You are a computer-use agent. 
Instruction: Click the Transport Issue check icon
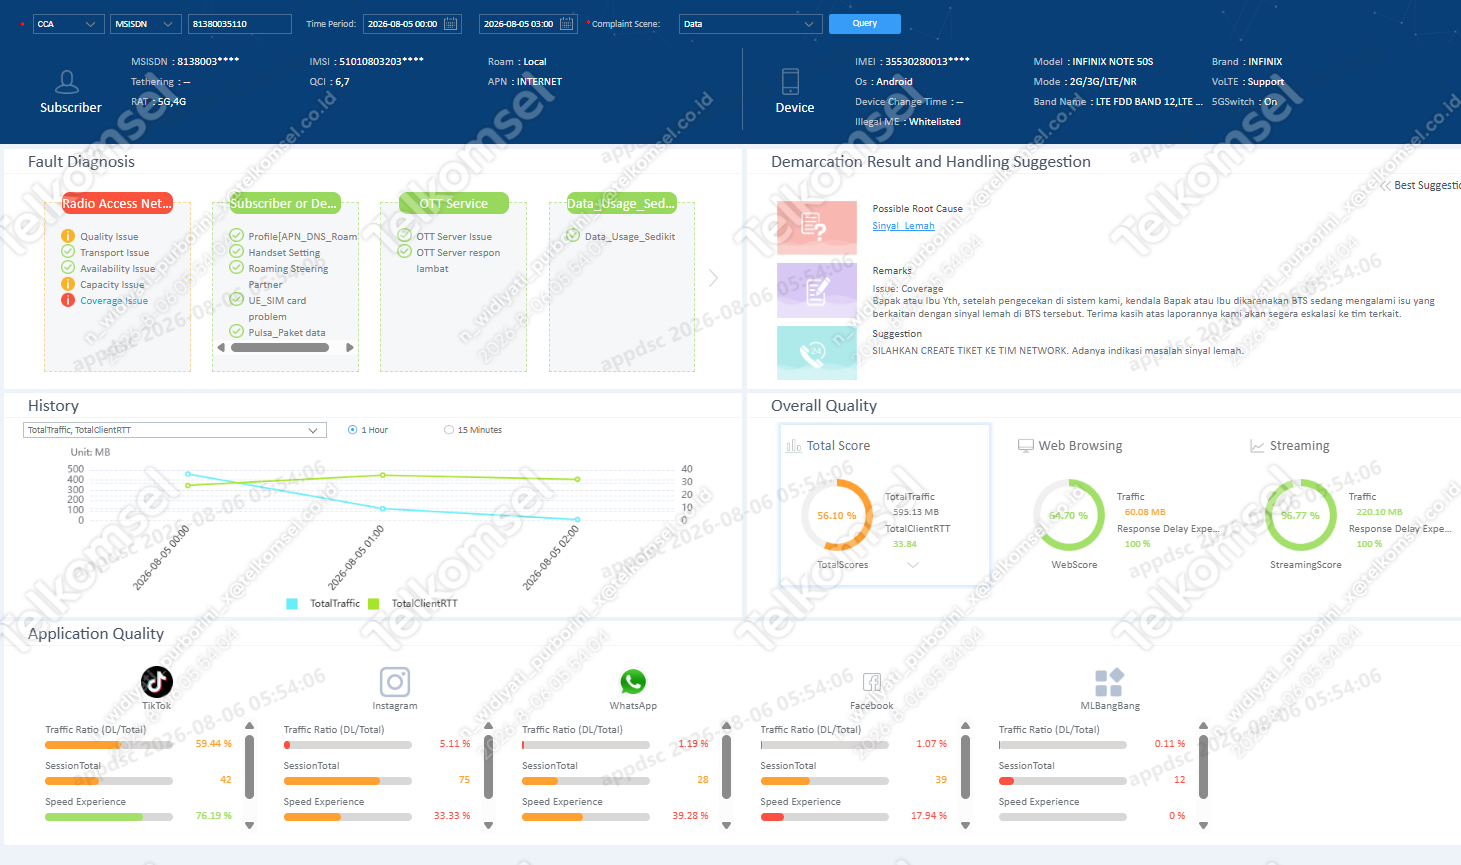[68, 252]
